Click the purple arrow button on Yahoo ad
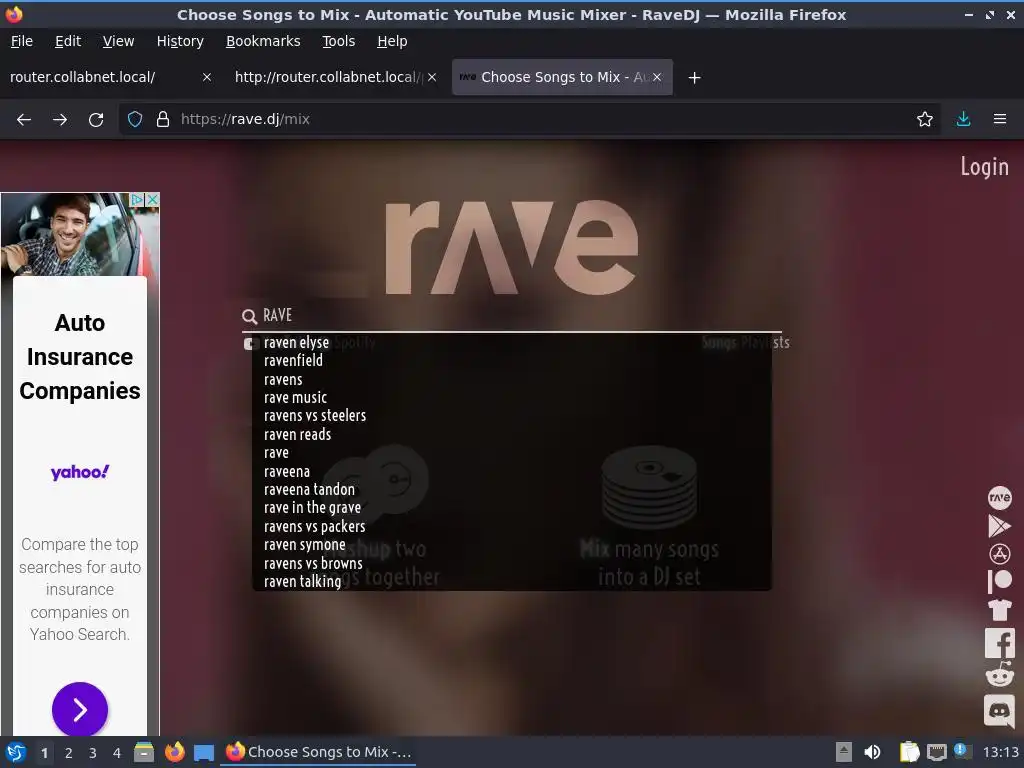The height and width of the screenshot is (768, 1024). [x=80, y=709]
